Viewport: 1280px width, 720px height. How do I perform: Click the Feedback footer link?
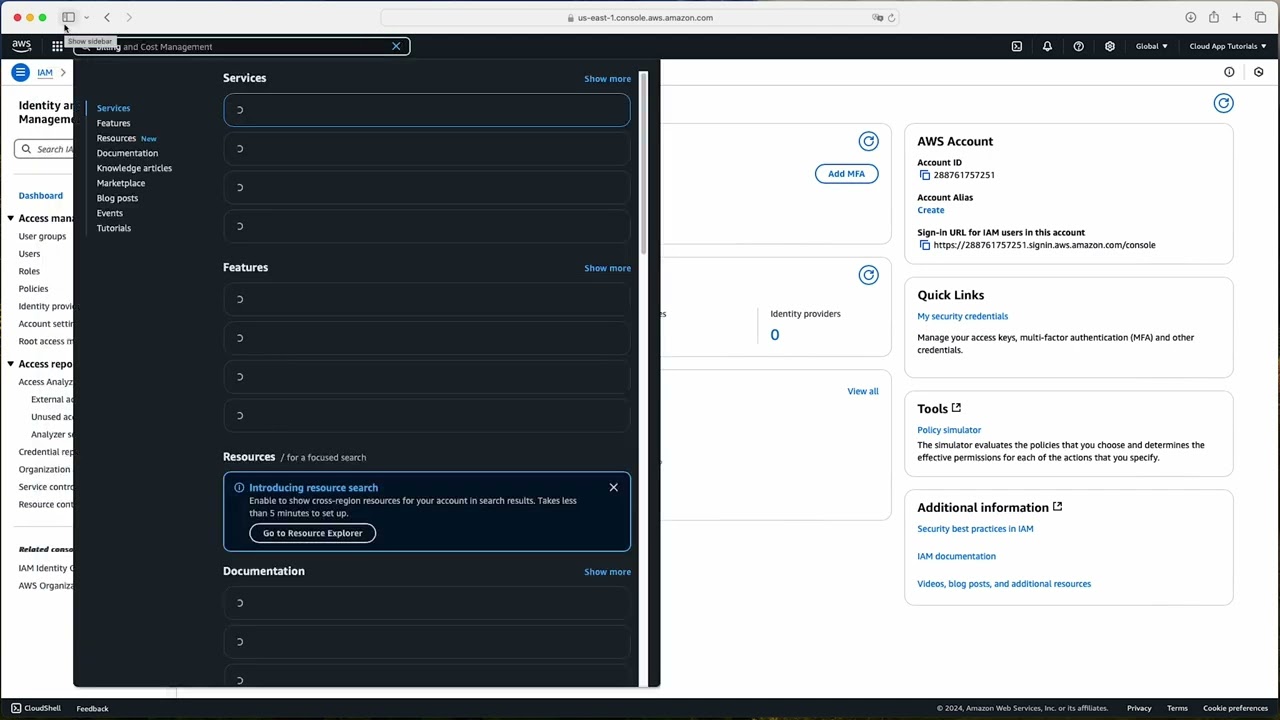pos(92,709)
